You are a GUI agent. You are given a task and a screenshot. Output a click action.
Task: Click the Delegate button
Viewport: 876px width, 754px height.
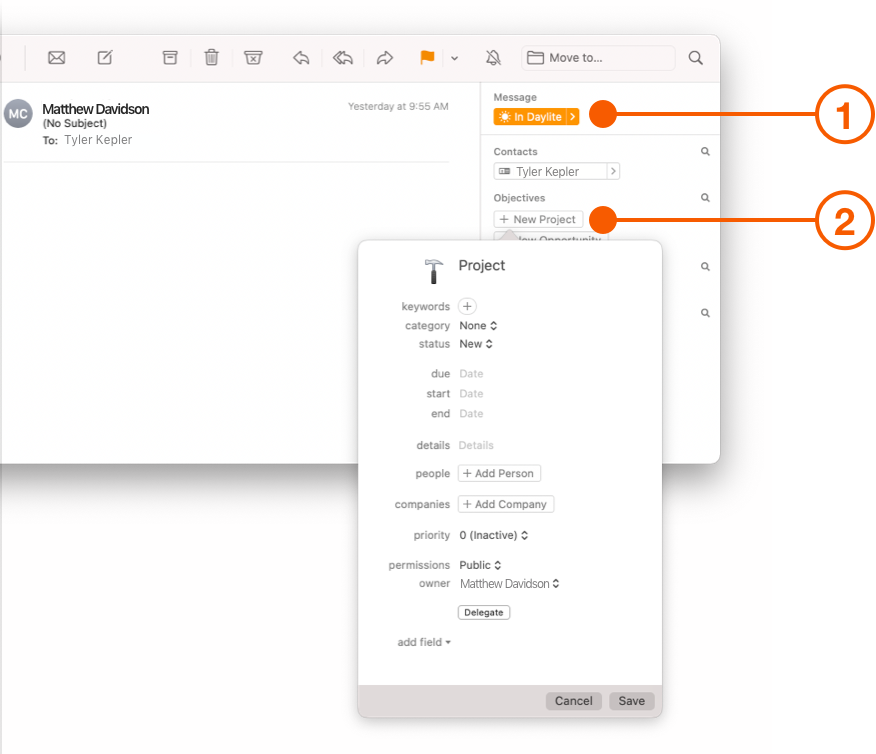click(483, 611)
